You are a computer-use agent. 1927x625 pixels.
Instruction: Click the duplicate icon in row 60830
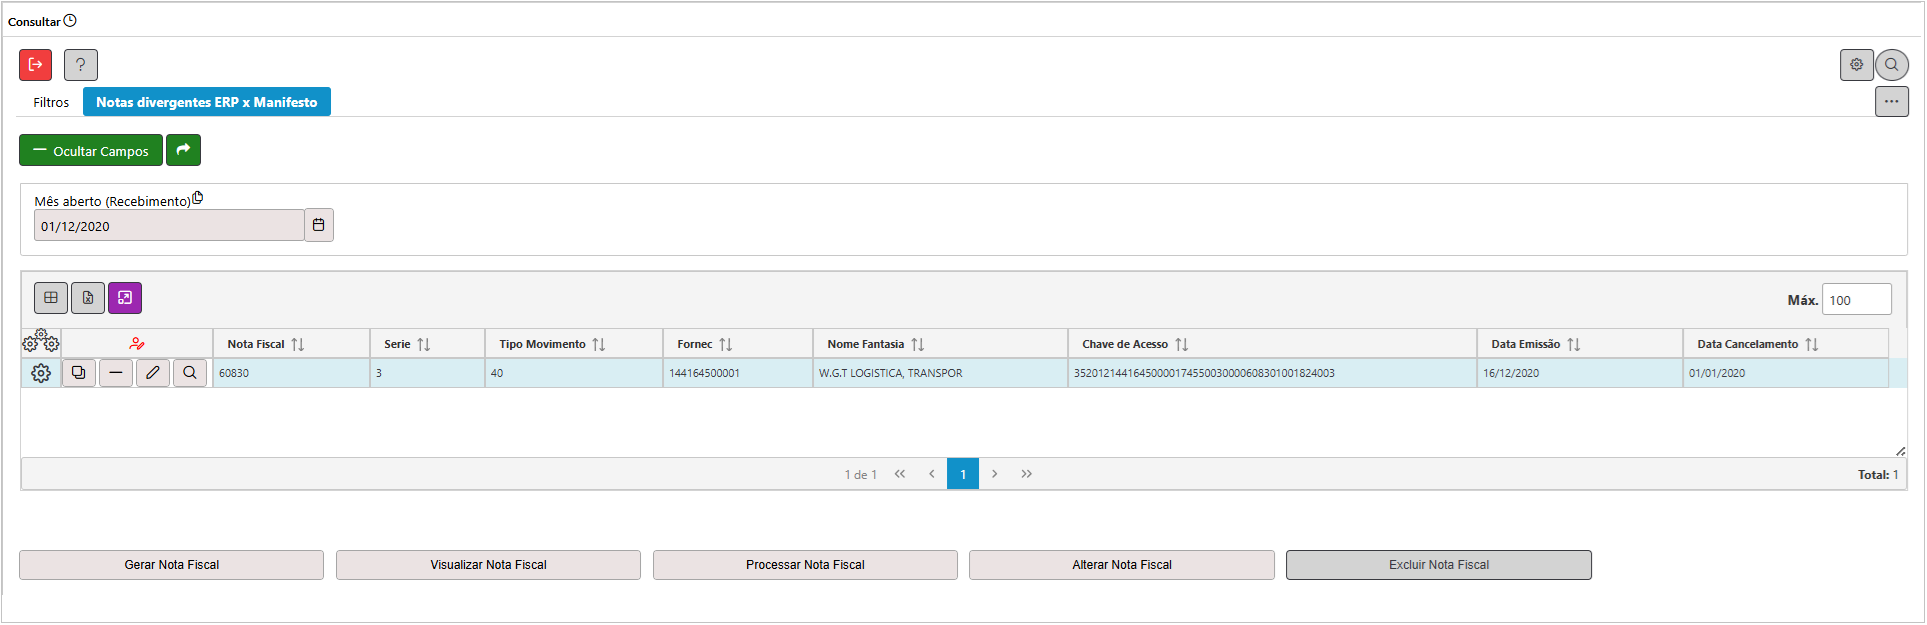point(79,373)
